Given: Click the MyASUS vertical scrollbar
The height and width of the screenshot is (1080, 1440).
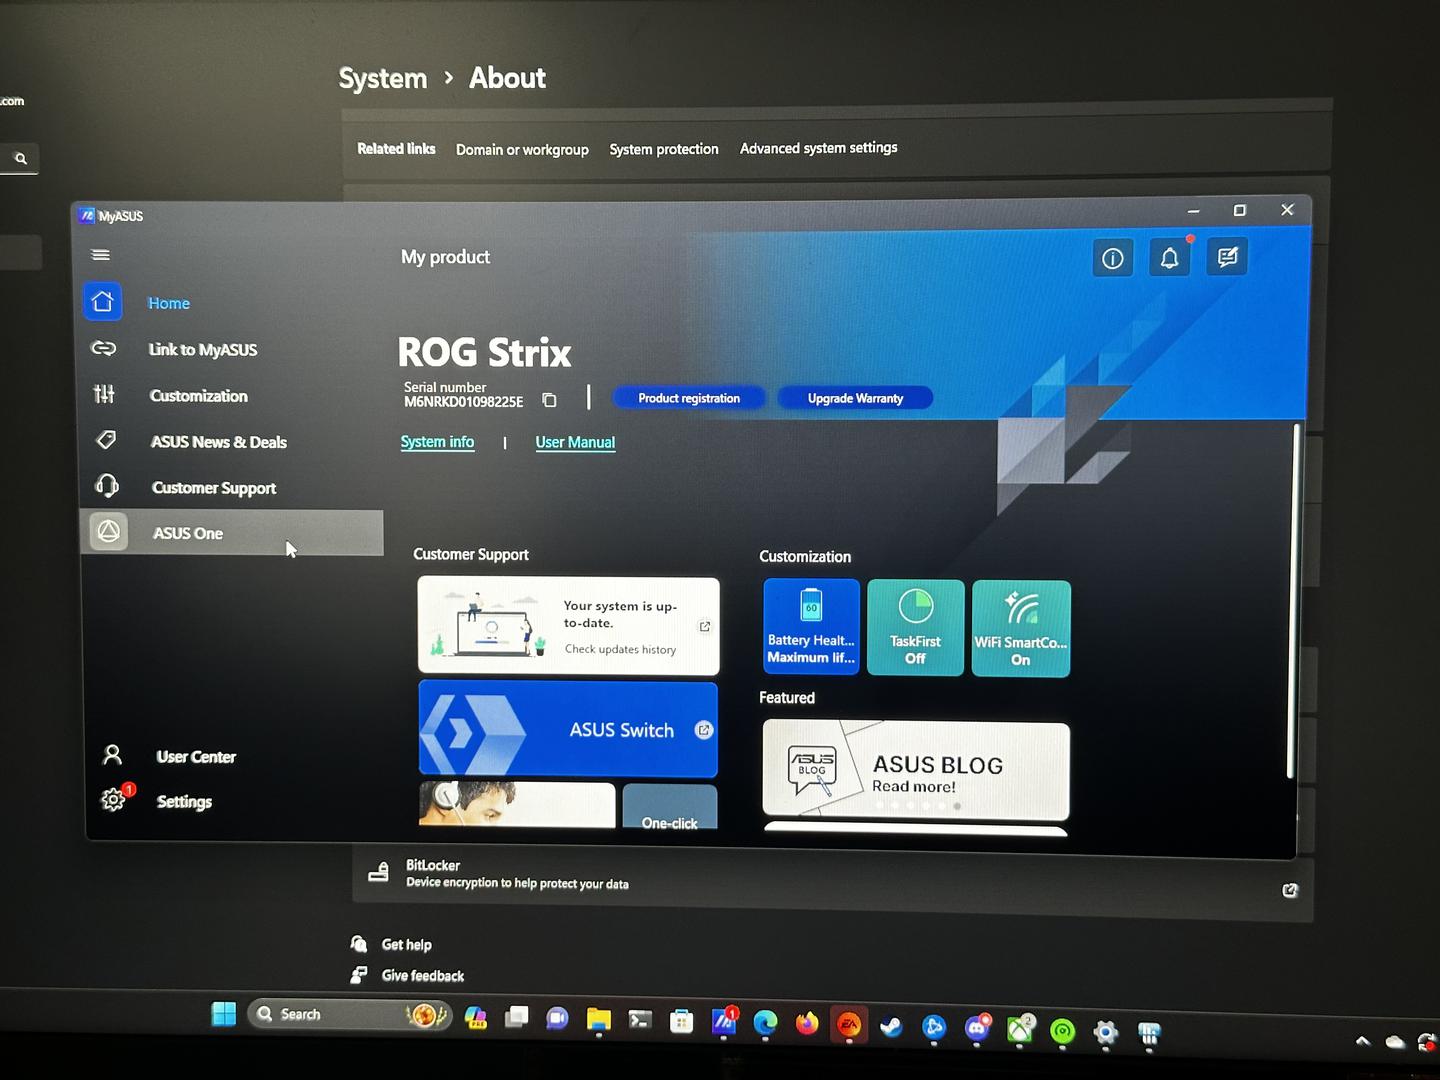Looking at the screenshot, I should (1292, 600).
